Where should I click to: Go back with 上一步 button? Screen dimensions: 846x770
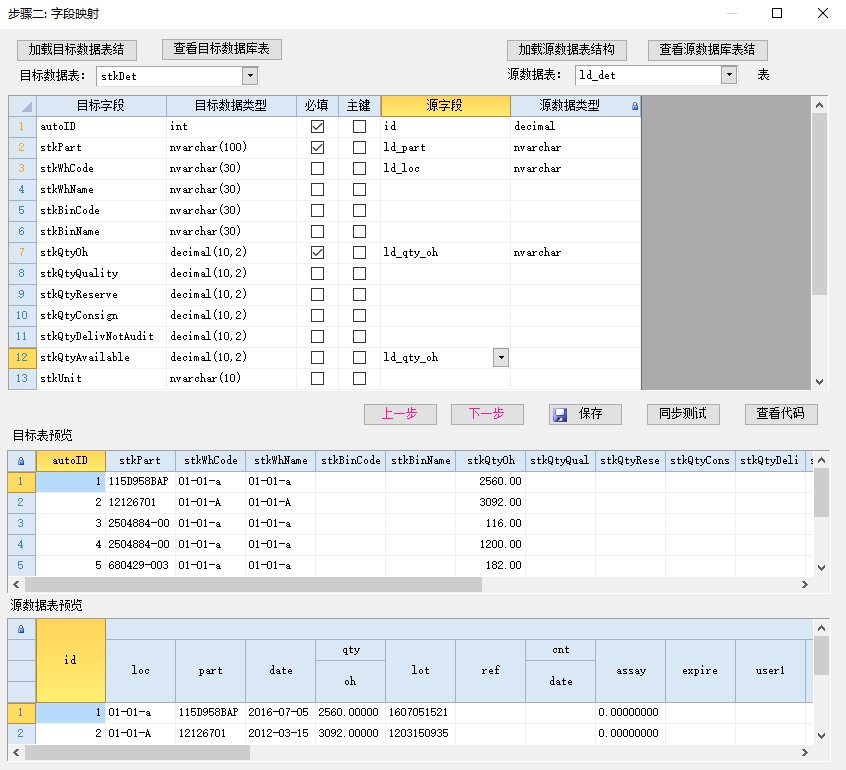400,414
